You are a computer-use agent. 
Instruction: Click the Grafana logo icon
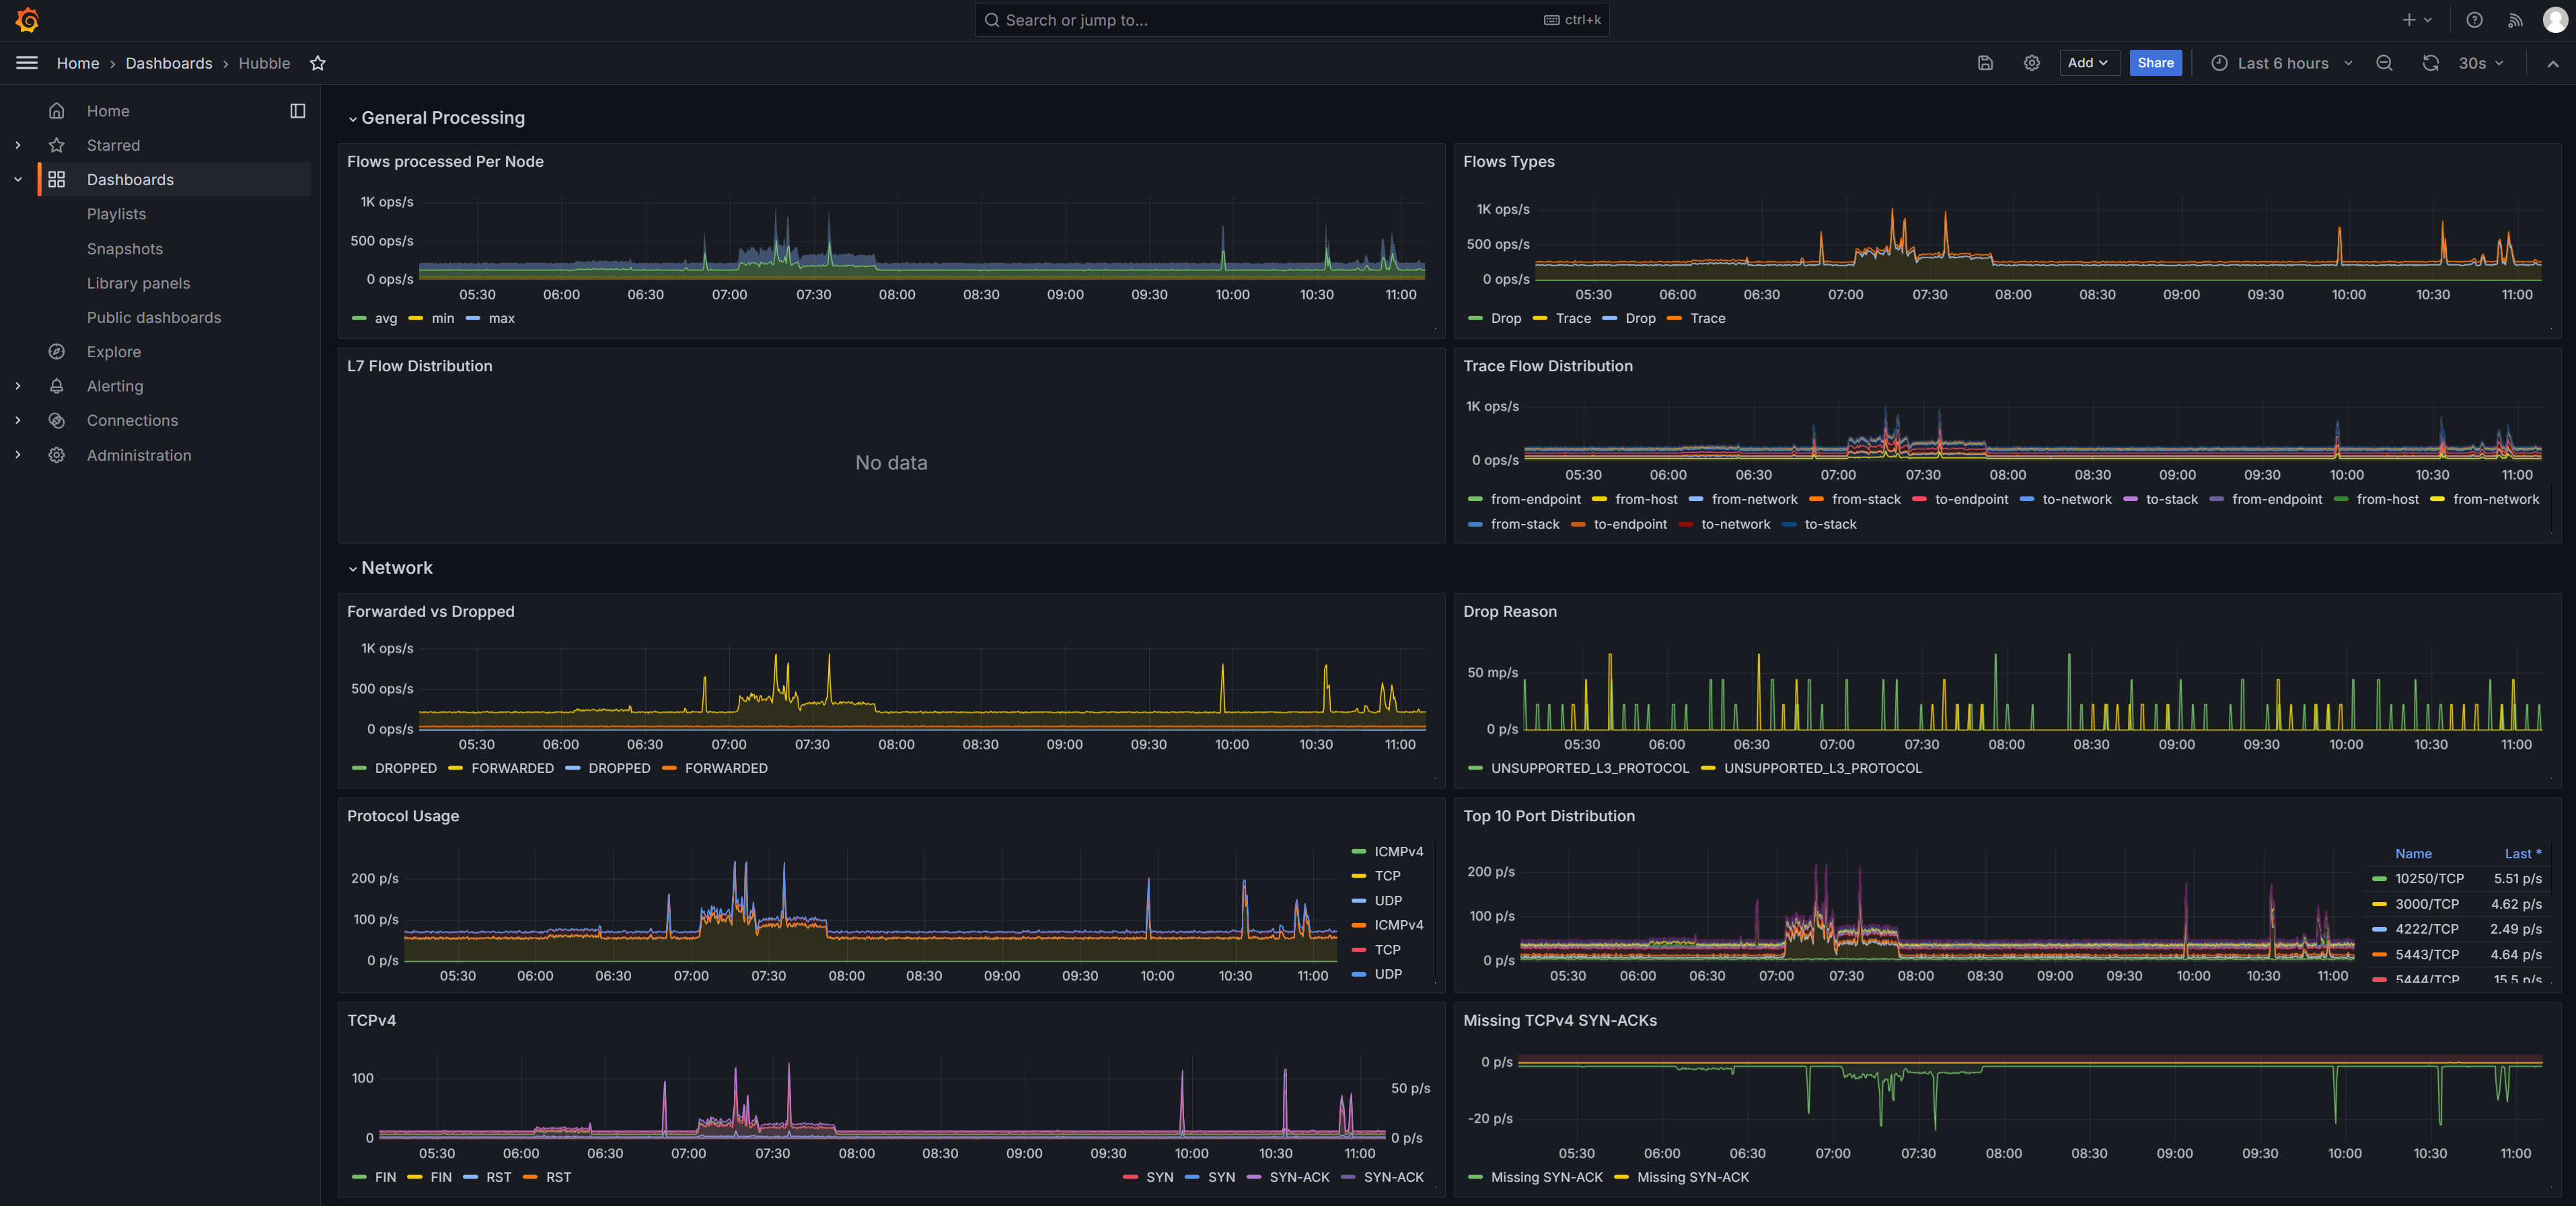[27, 20]
